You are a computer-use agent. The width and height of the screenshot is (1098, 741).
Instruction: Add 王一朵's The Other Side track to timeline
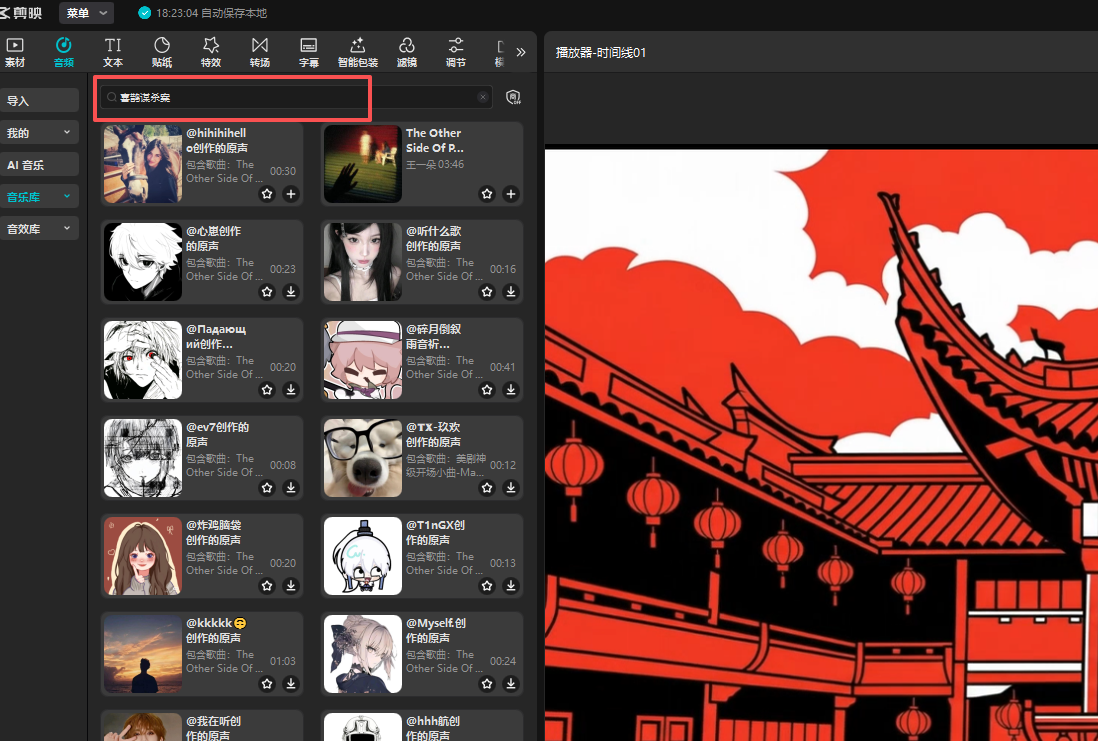511,194
